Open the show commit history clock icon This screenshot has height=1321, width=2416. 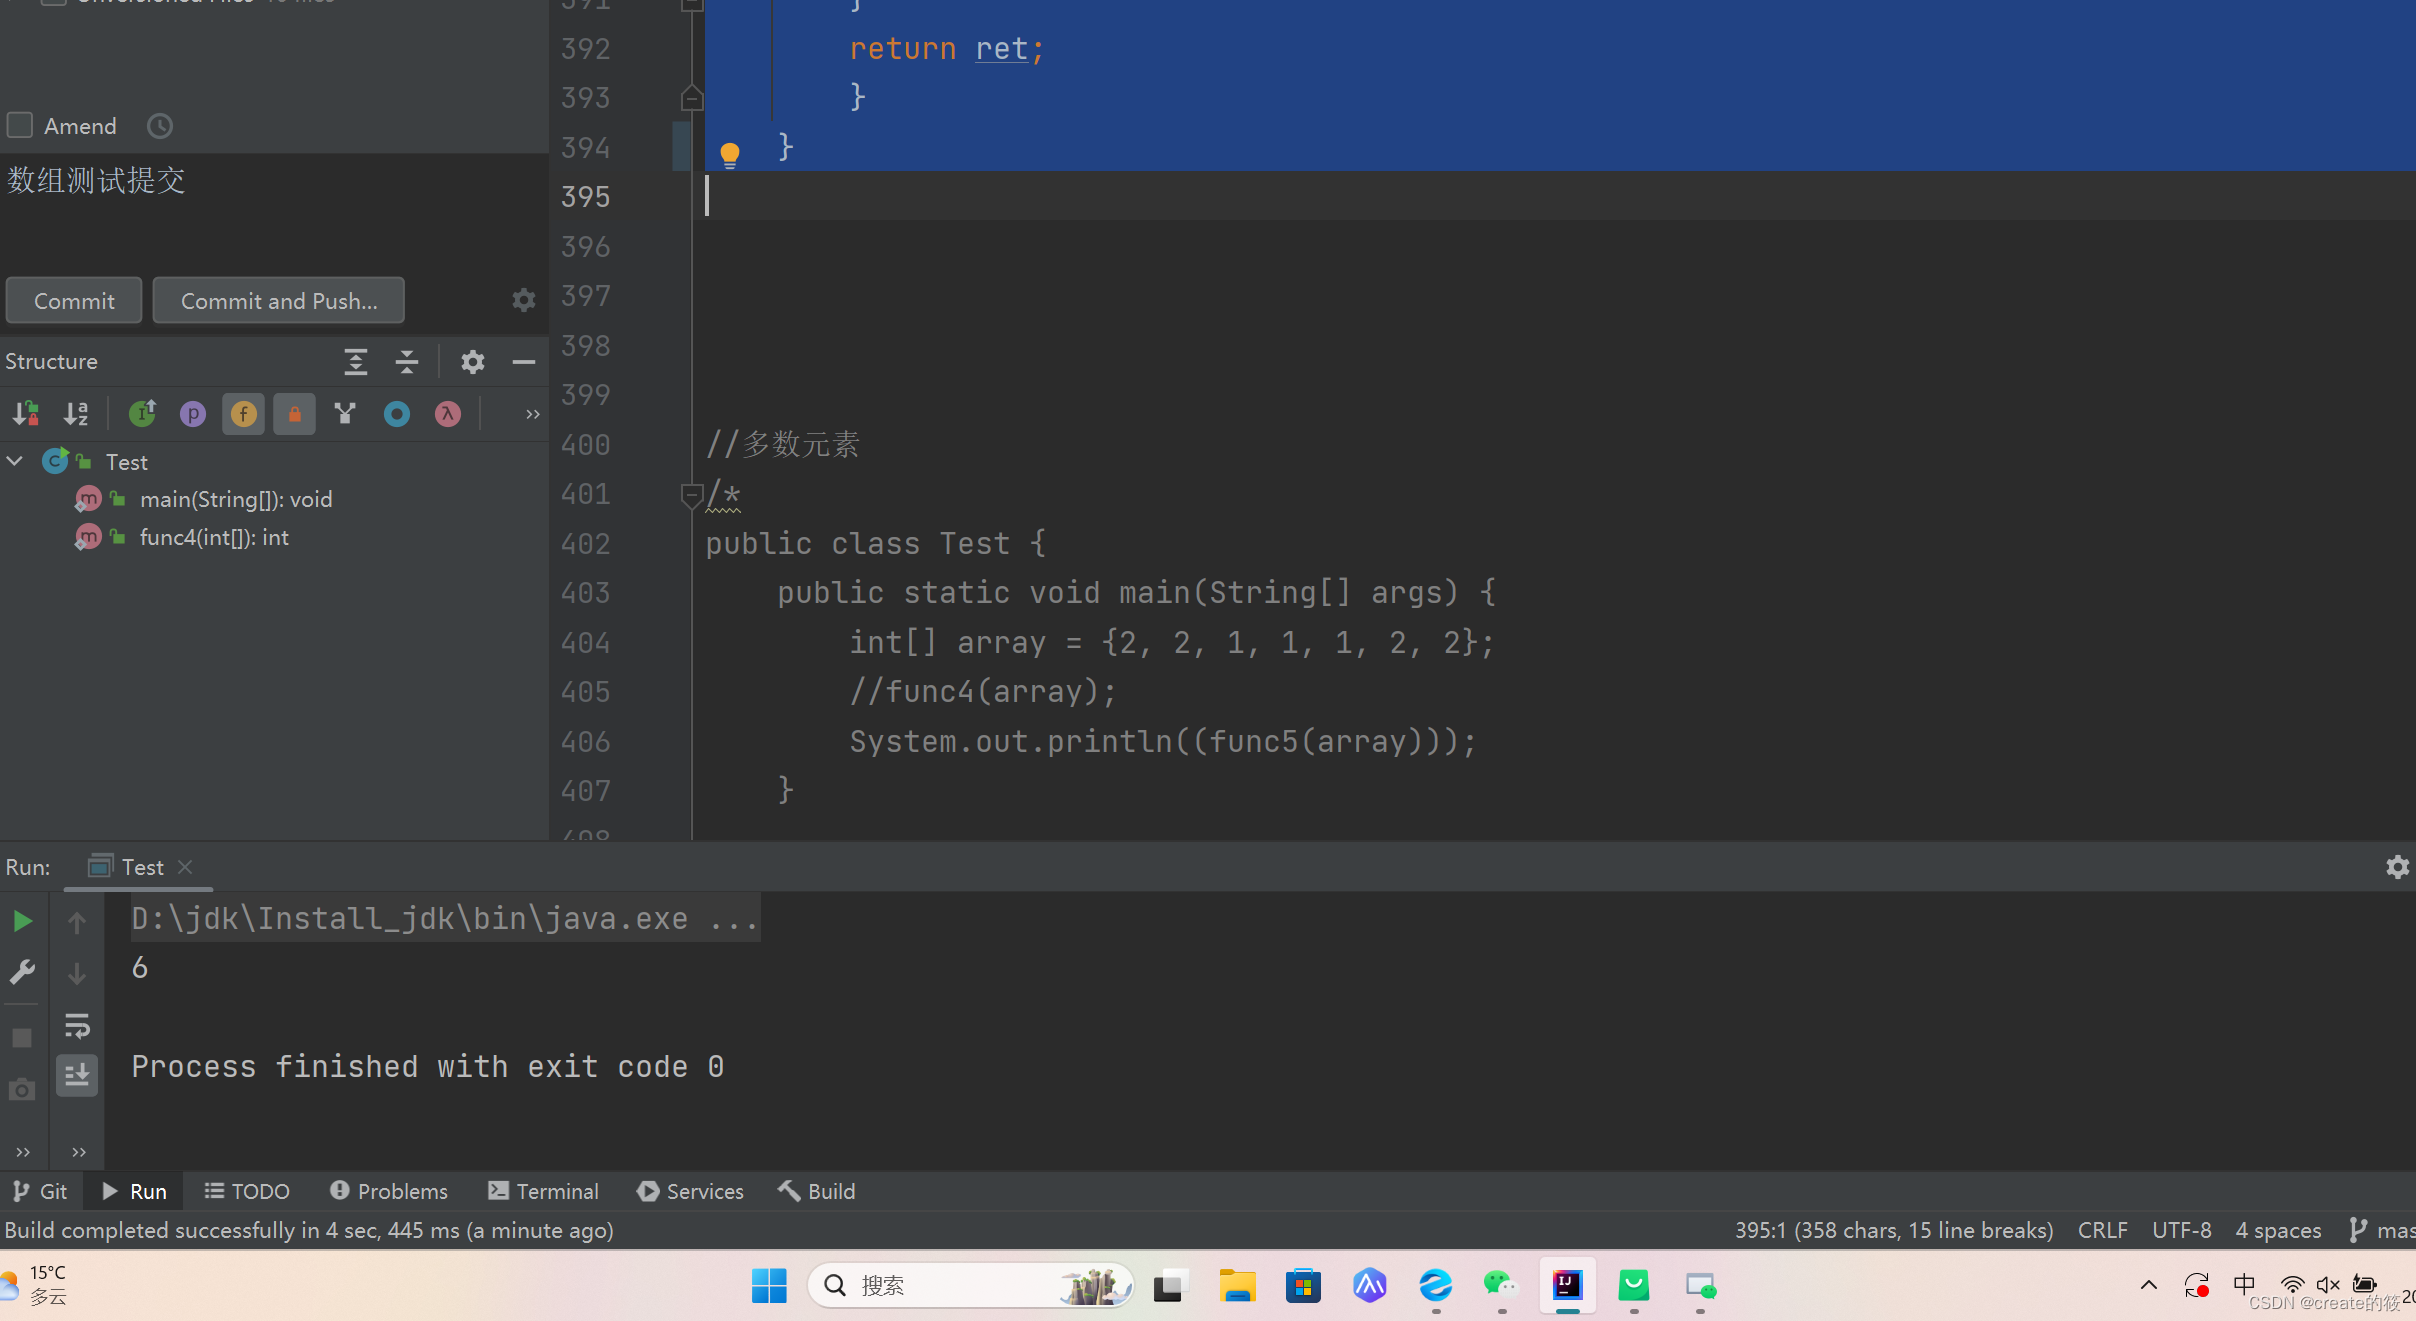(160, 126)
